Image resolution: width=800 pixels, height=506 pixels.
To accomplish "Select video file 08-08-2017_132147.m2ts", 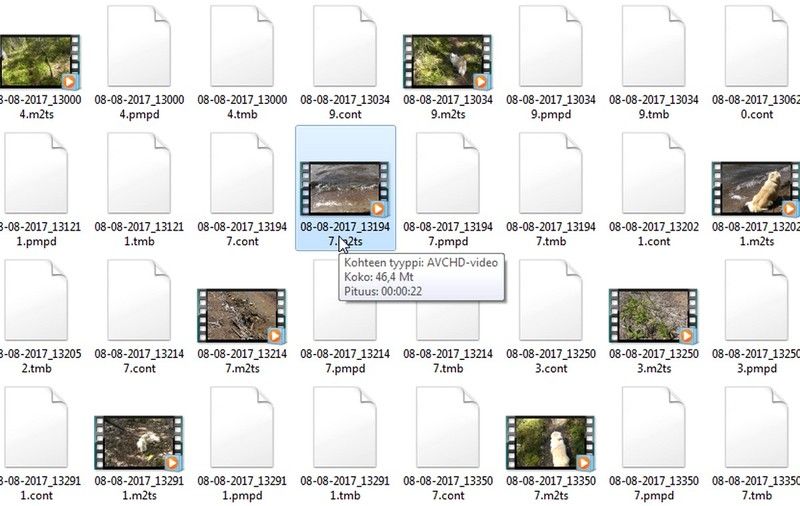I will click(242, 316).
